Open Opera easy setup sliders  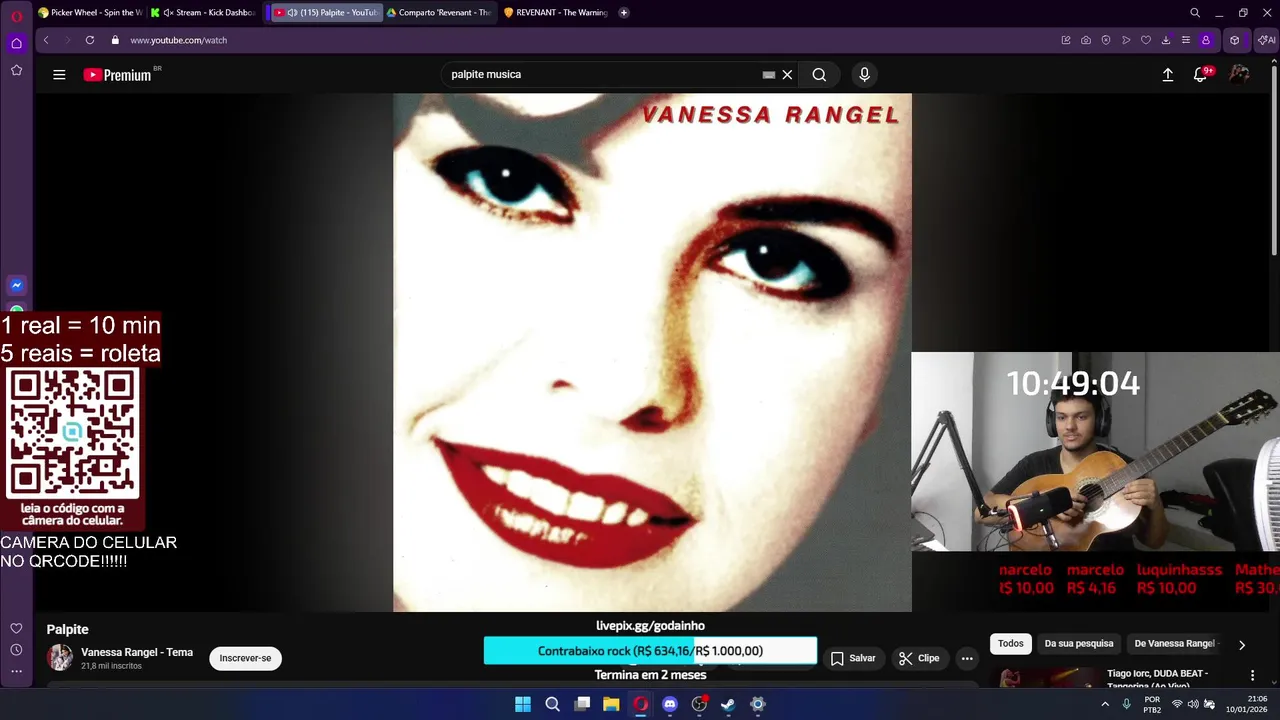coord(1186,40)
